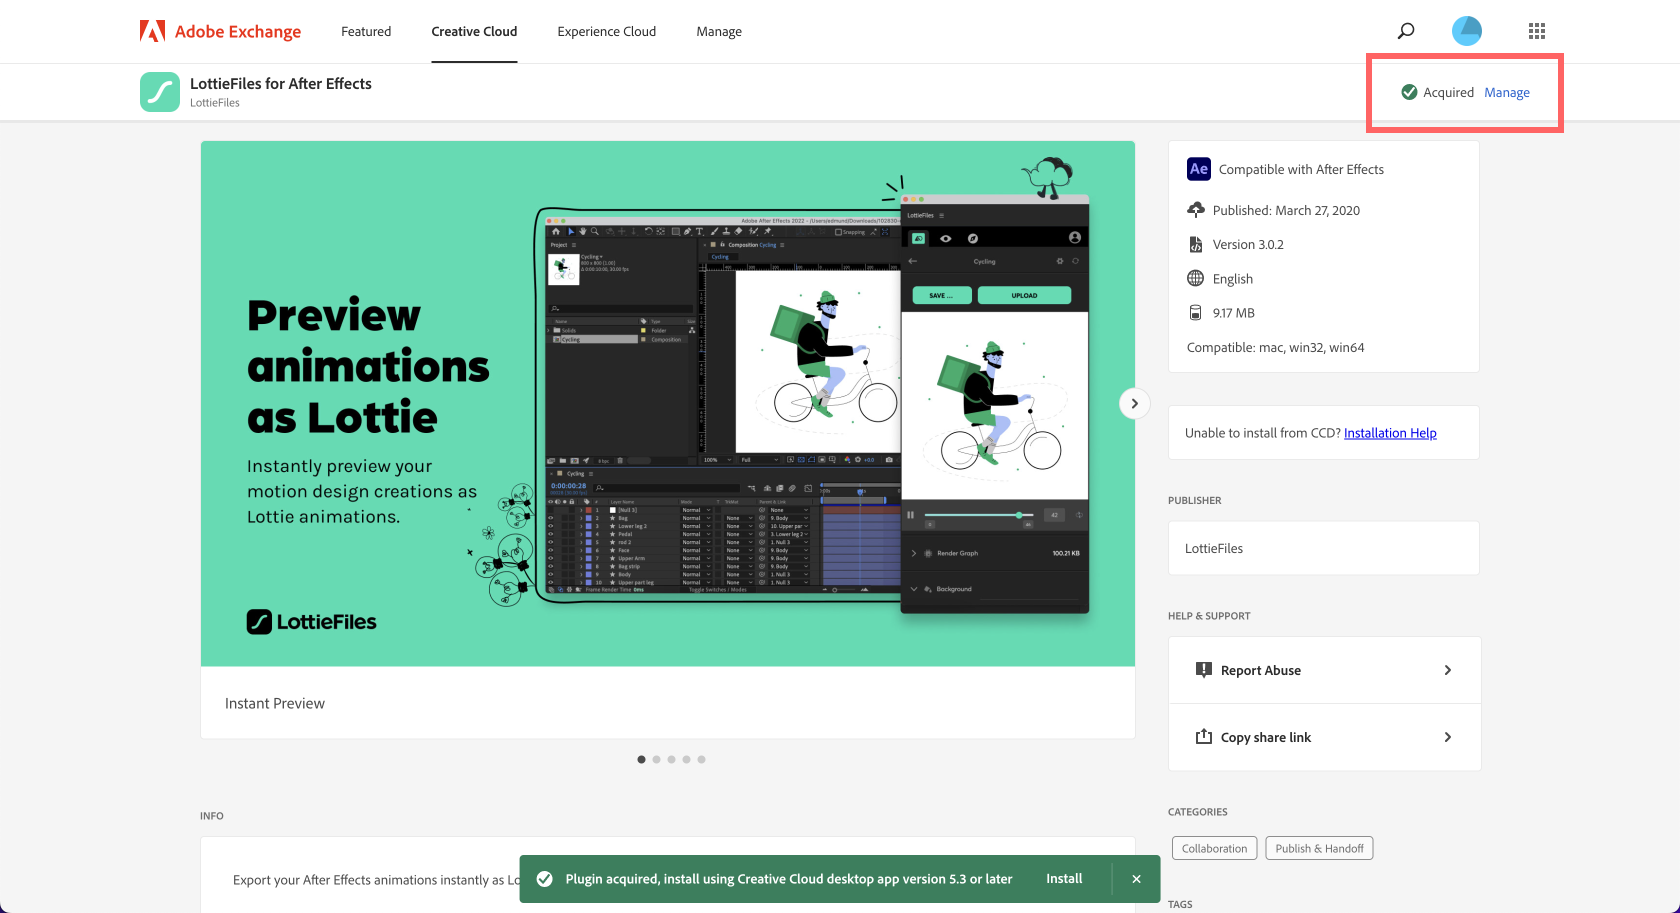Go to the Featured tab
This screenshot has width=1680, height=913.
[366, 31]
